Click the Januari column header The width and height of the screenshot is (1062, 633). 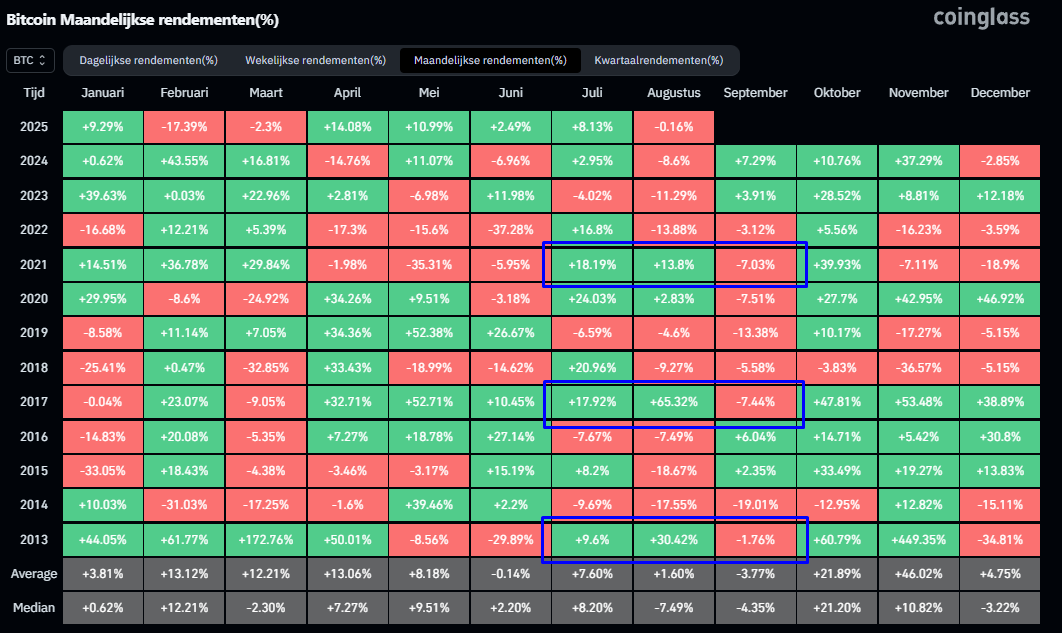(x=103, y=93)
